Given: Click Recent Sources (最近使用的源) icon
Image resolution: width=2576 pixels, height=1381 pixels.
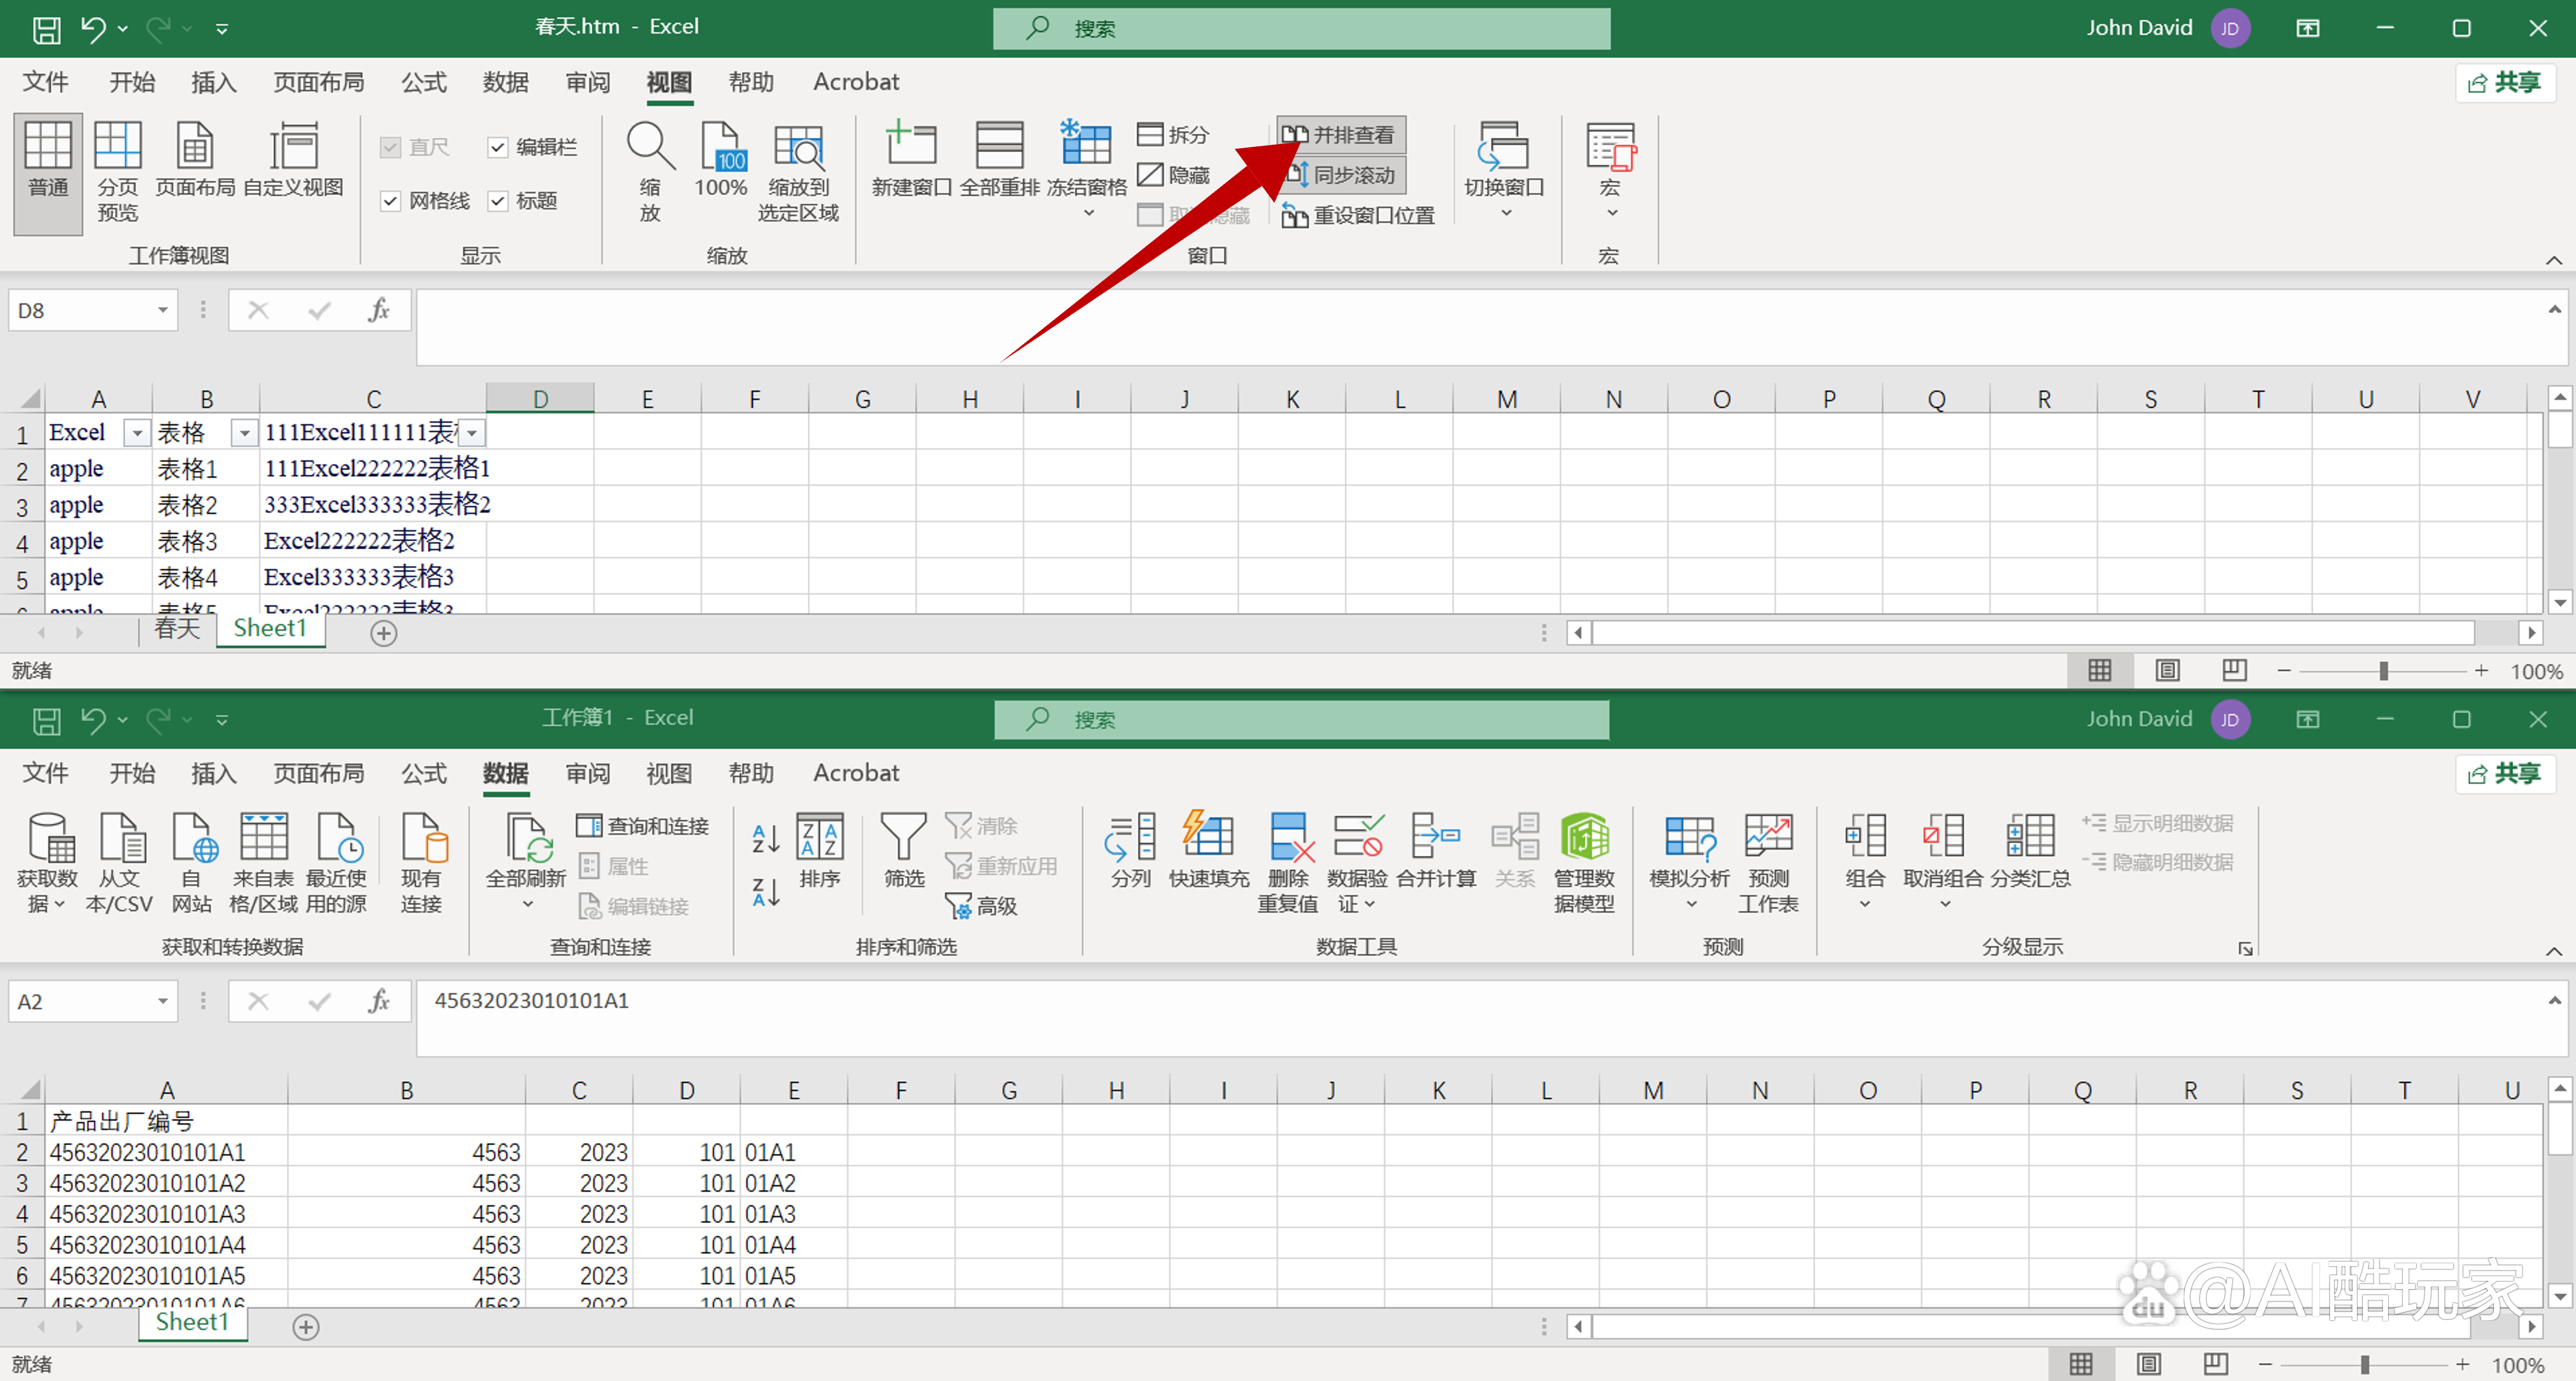Looking at the screenshot, I should (336, 864).
